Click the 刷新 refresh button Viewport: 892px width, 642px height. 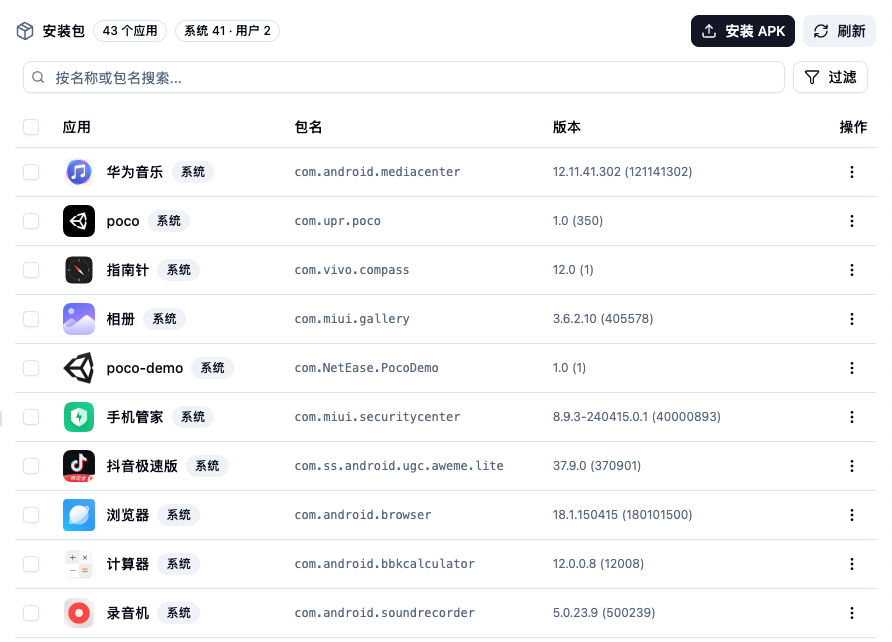pos(839,30)
